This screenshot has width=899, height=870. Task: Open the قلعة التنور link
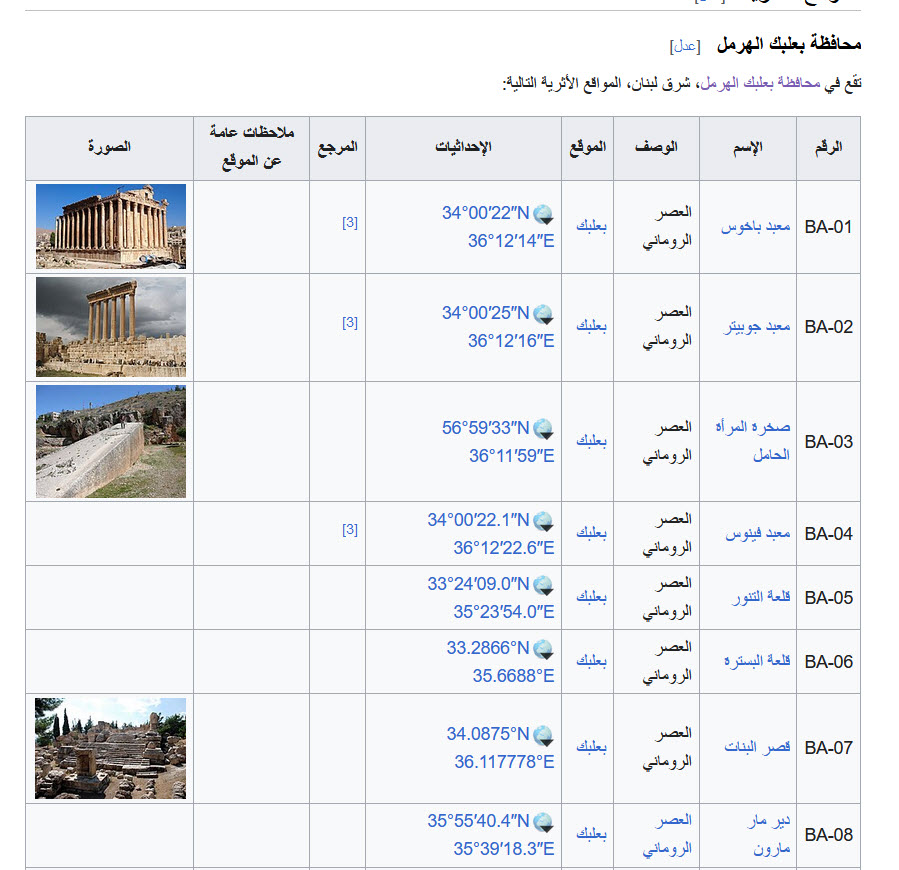[761, 598]
